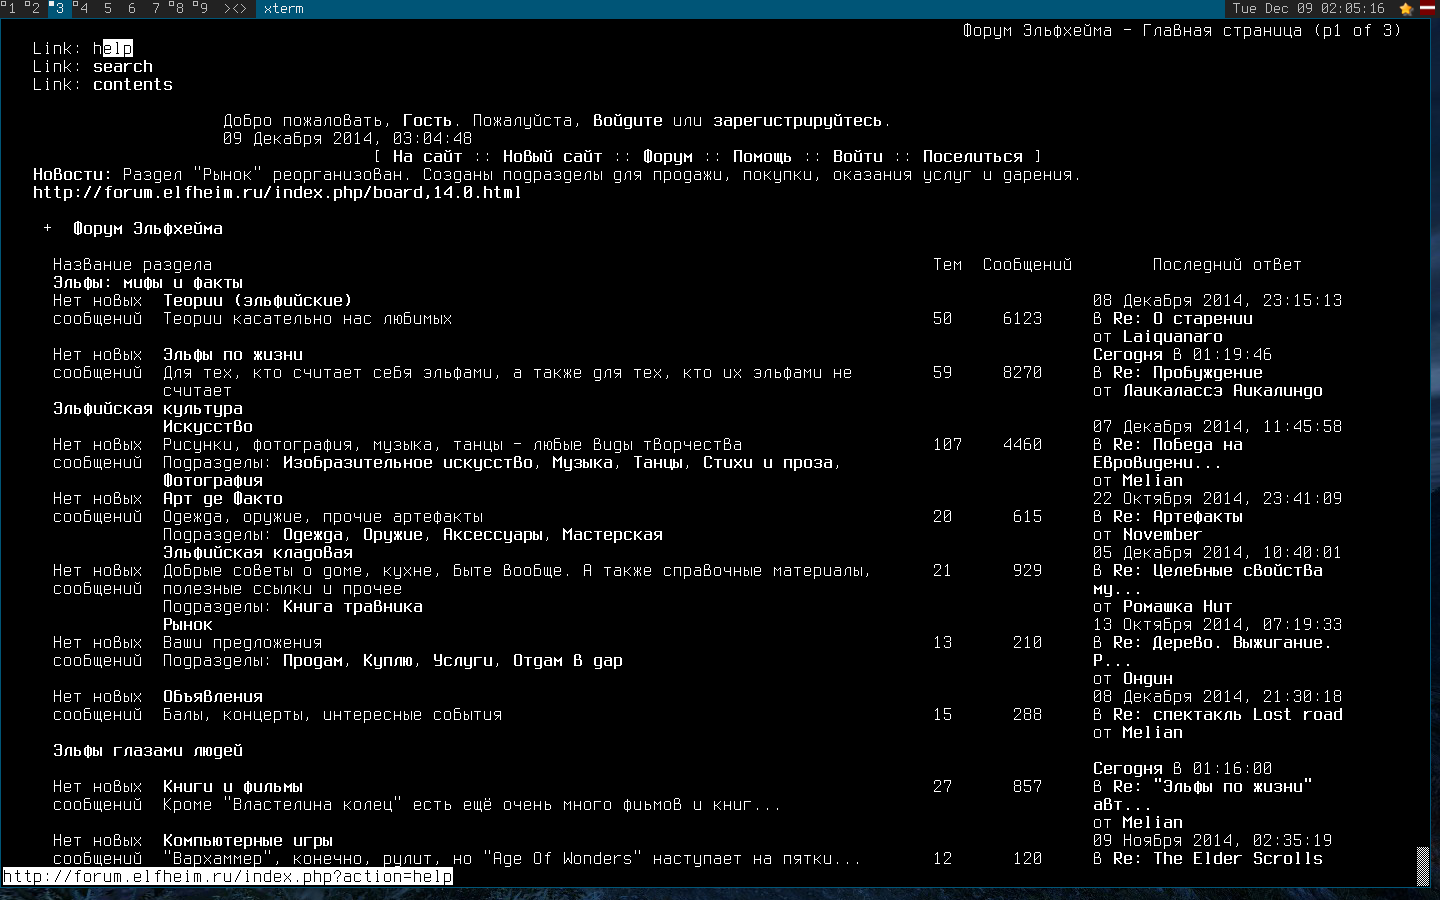View the profile of Лаикалассэ Аикалиндо

1223,390
